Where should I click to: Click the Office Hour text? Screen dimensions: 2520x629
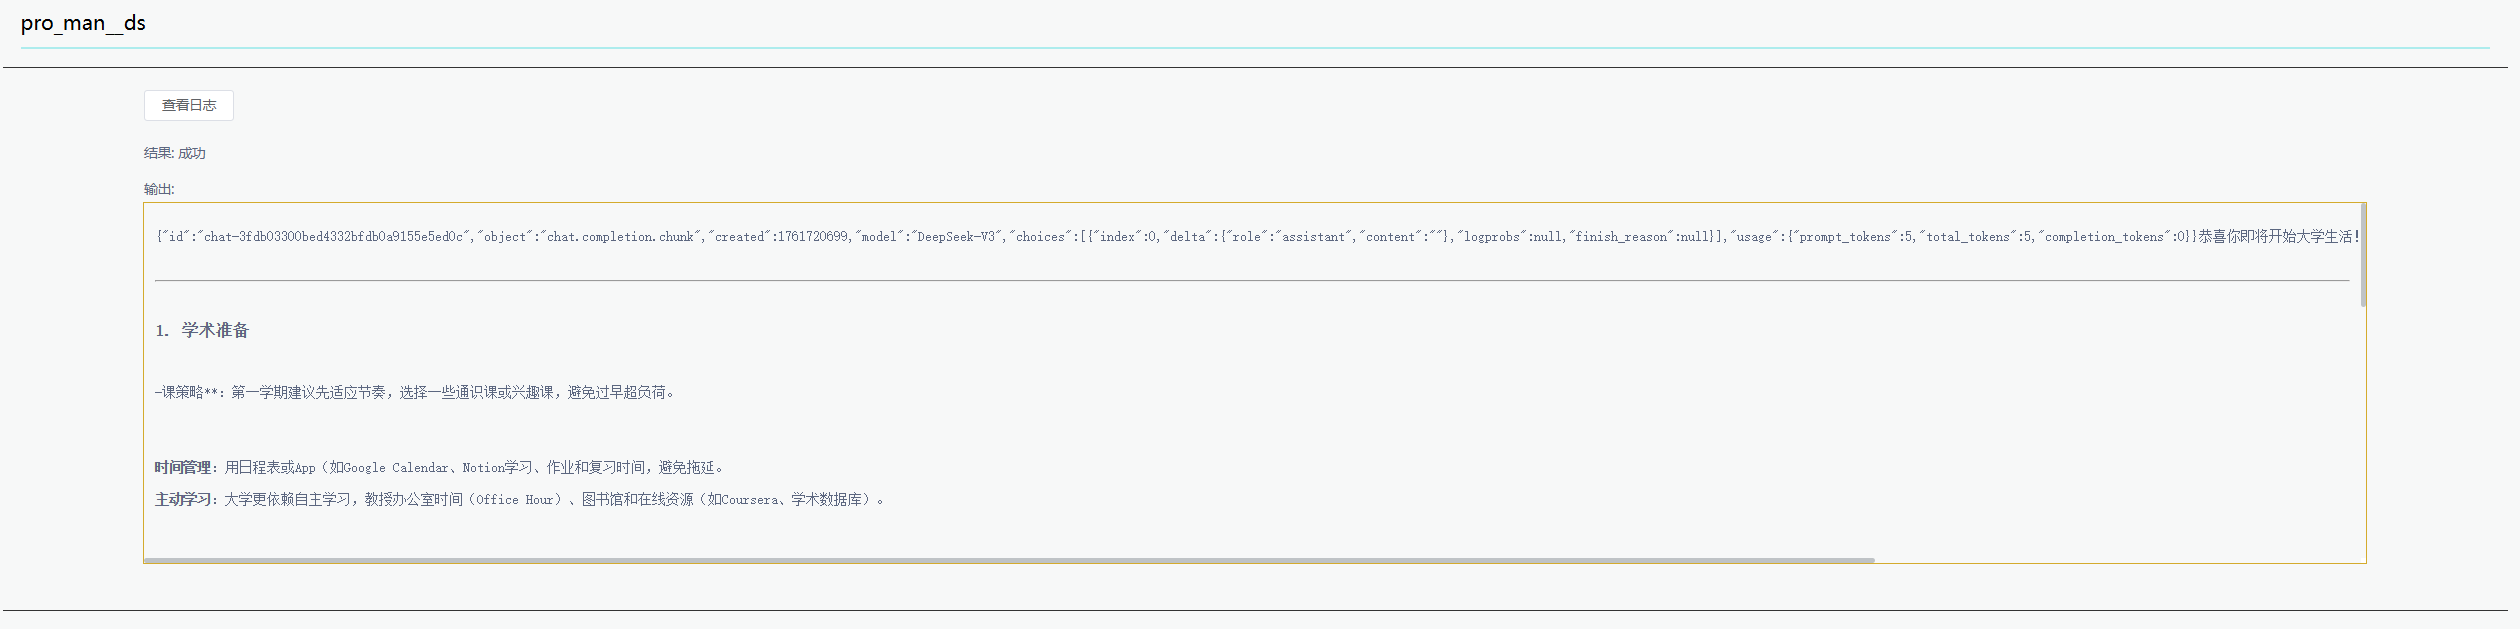tap(515, 499)
